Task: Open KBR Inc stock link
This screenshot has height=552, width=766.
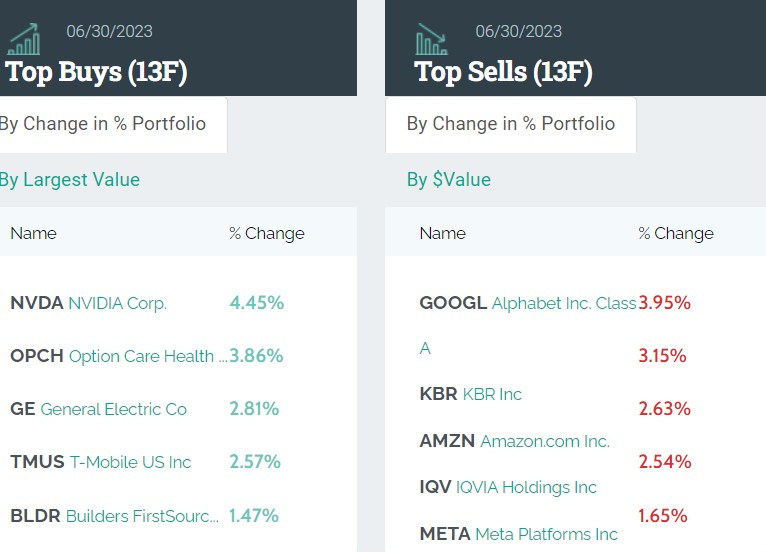Action: point(471,394)
